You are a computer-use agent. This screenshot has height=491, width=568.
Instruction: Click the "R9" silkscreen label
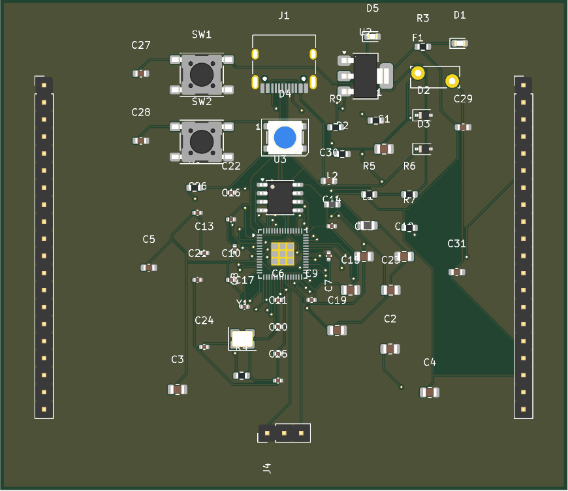coord(335,99)
